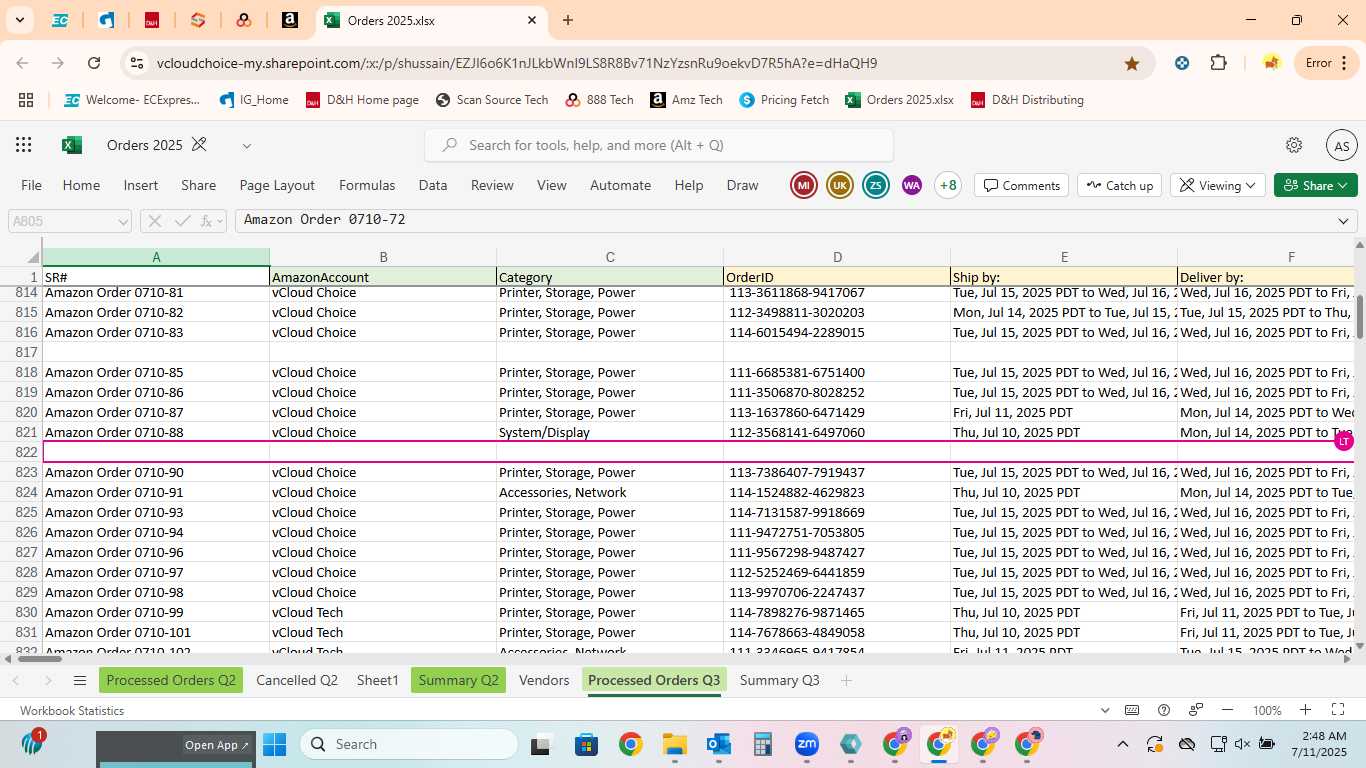Open the AS account avatar

coord(1341,145)
